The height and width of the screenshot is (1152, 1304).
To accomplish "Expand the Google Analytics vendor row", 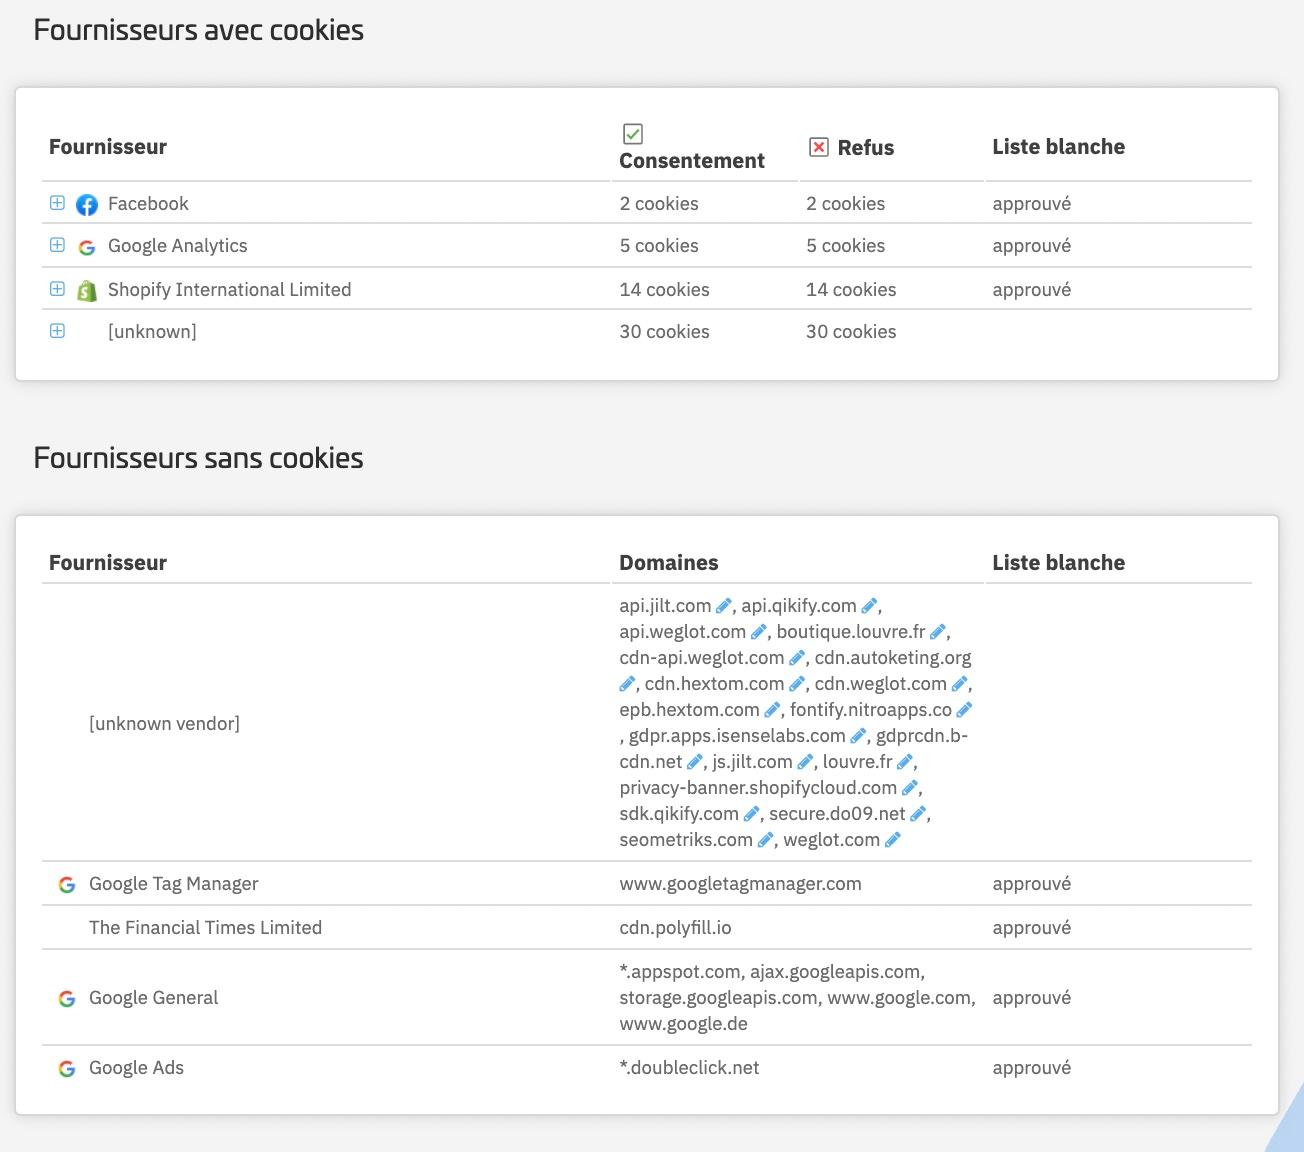I will coord(57,245).
